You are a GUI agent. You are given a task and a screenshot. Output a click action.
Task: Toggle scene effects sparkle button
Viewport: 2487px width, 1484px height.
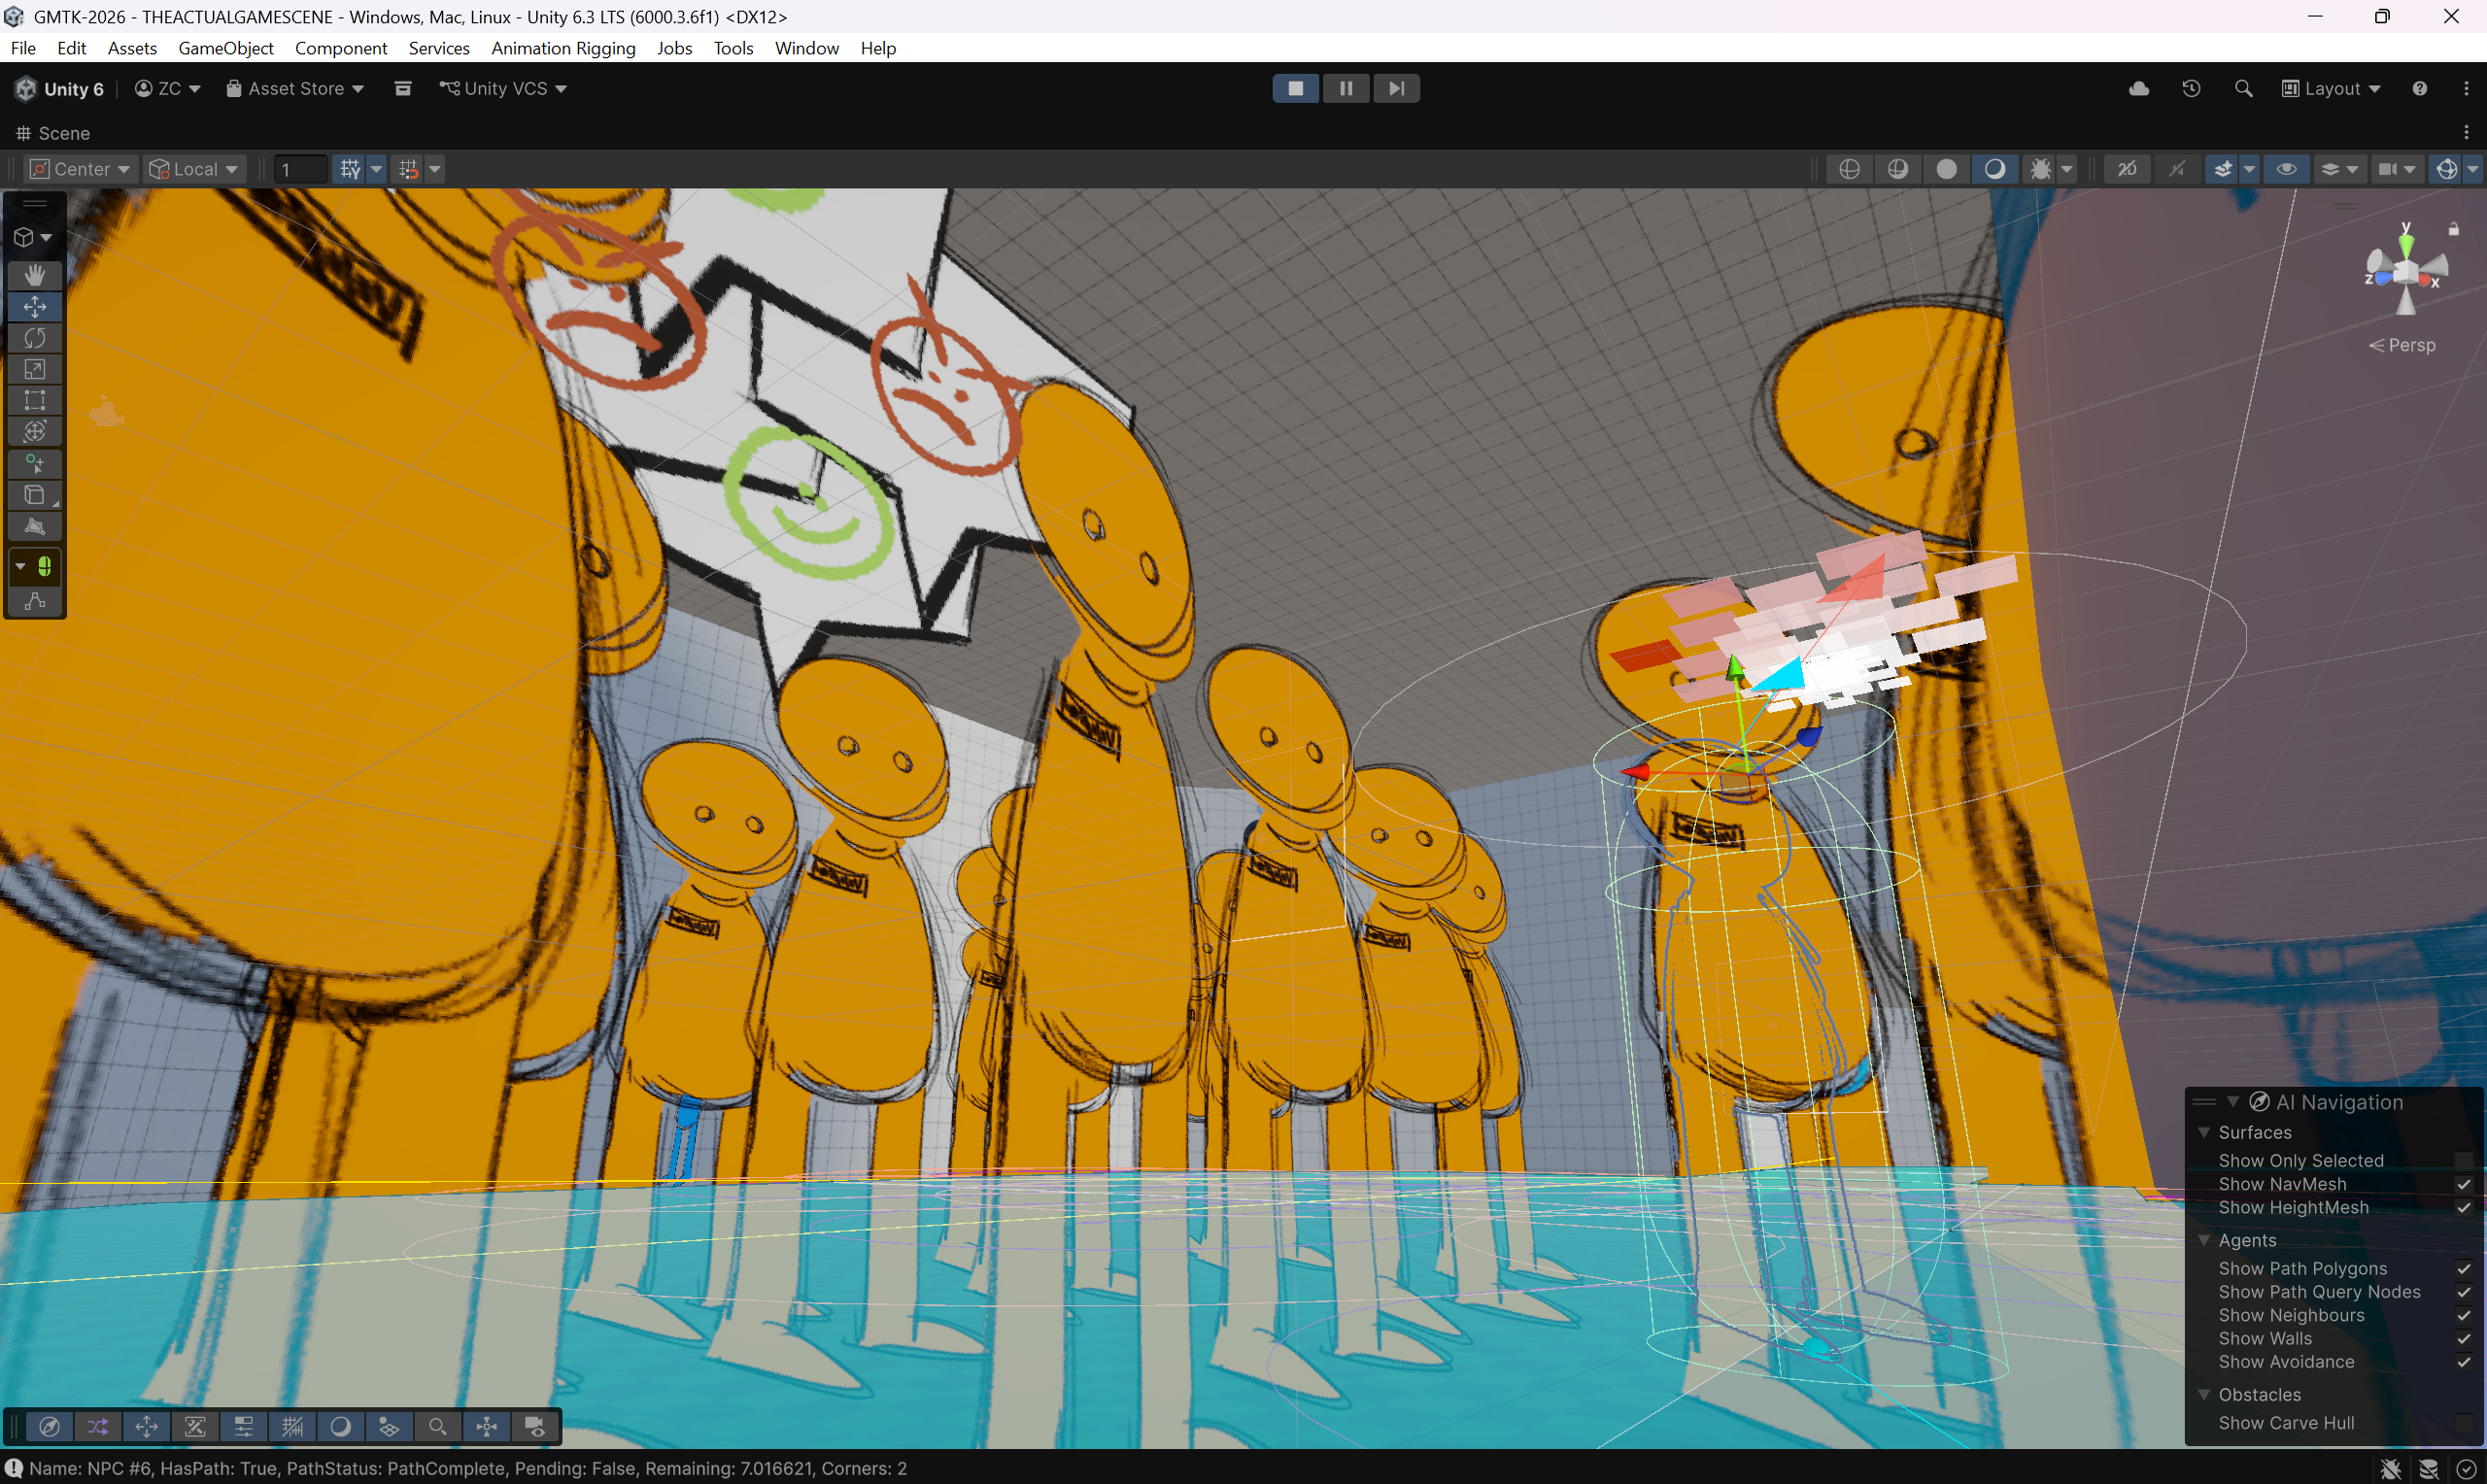pos(2223,169)
